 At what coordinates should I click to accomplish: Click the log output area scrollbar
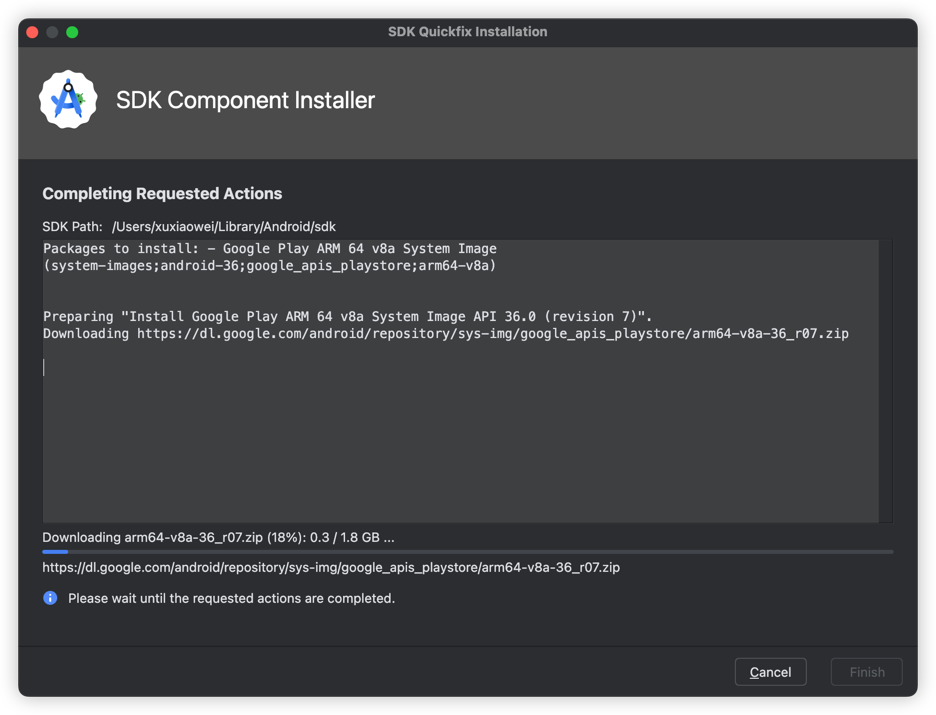885,380
